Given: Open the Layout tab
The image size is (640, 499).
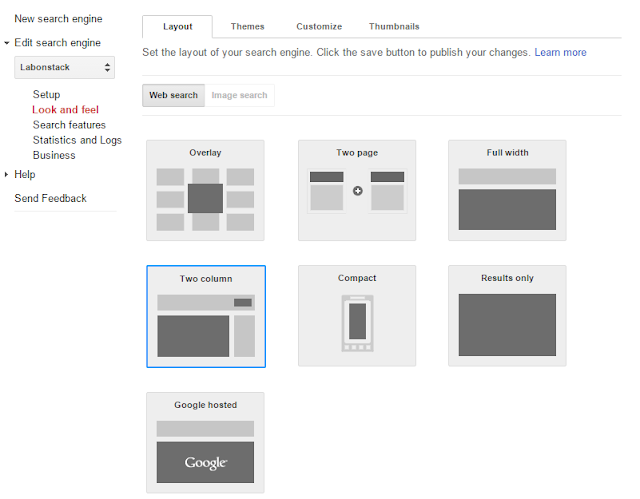Looking at the screenshot, I should point(177,27).
